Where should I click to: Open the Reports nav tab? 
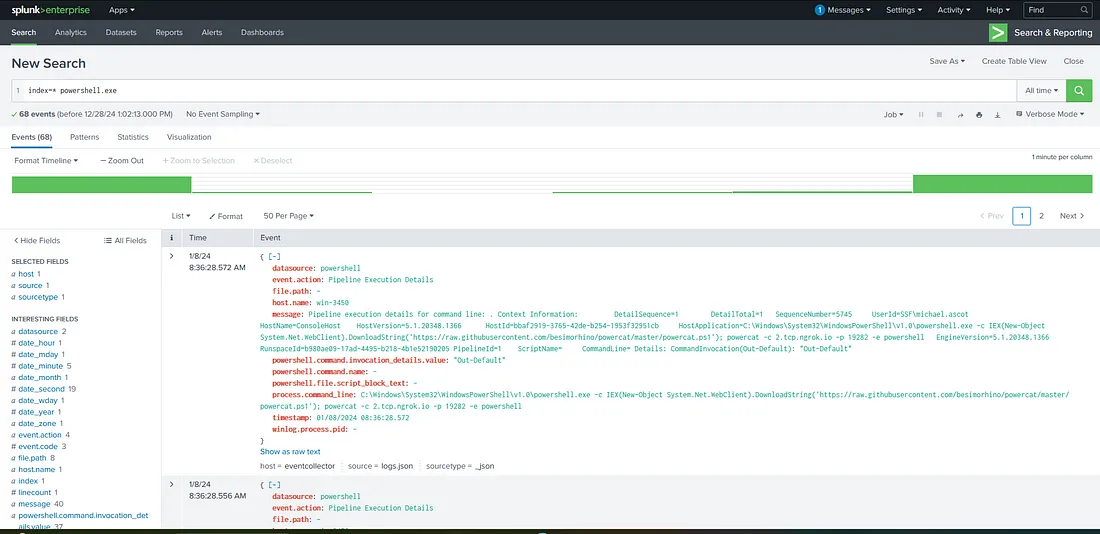pyautogui.click(x=169, y=32)
